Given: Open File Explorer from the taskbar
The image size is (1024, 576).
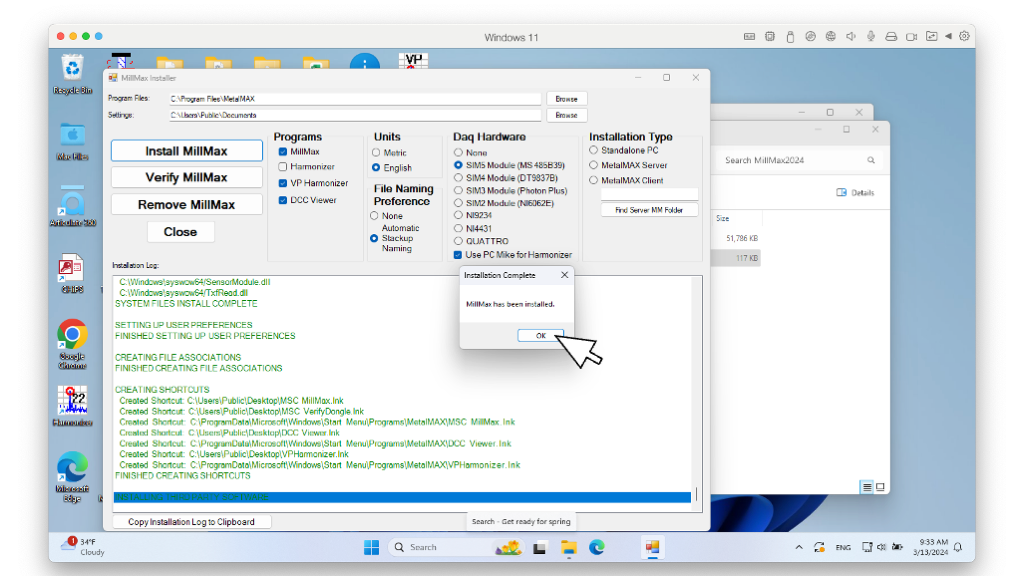Looking at the screenshot, I should pos(569,548).
